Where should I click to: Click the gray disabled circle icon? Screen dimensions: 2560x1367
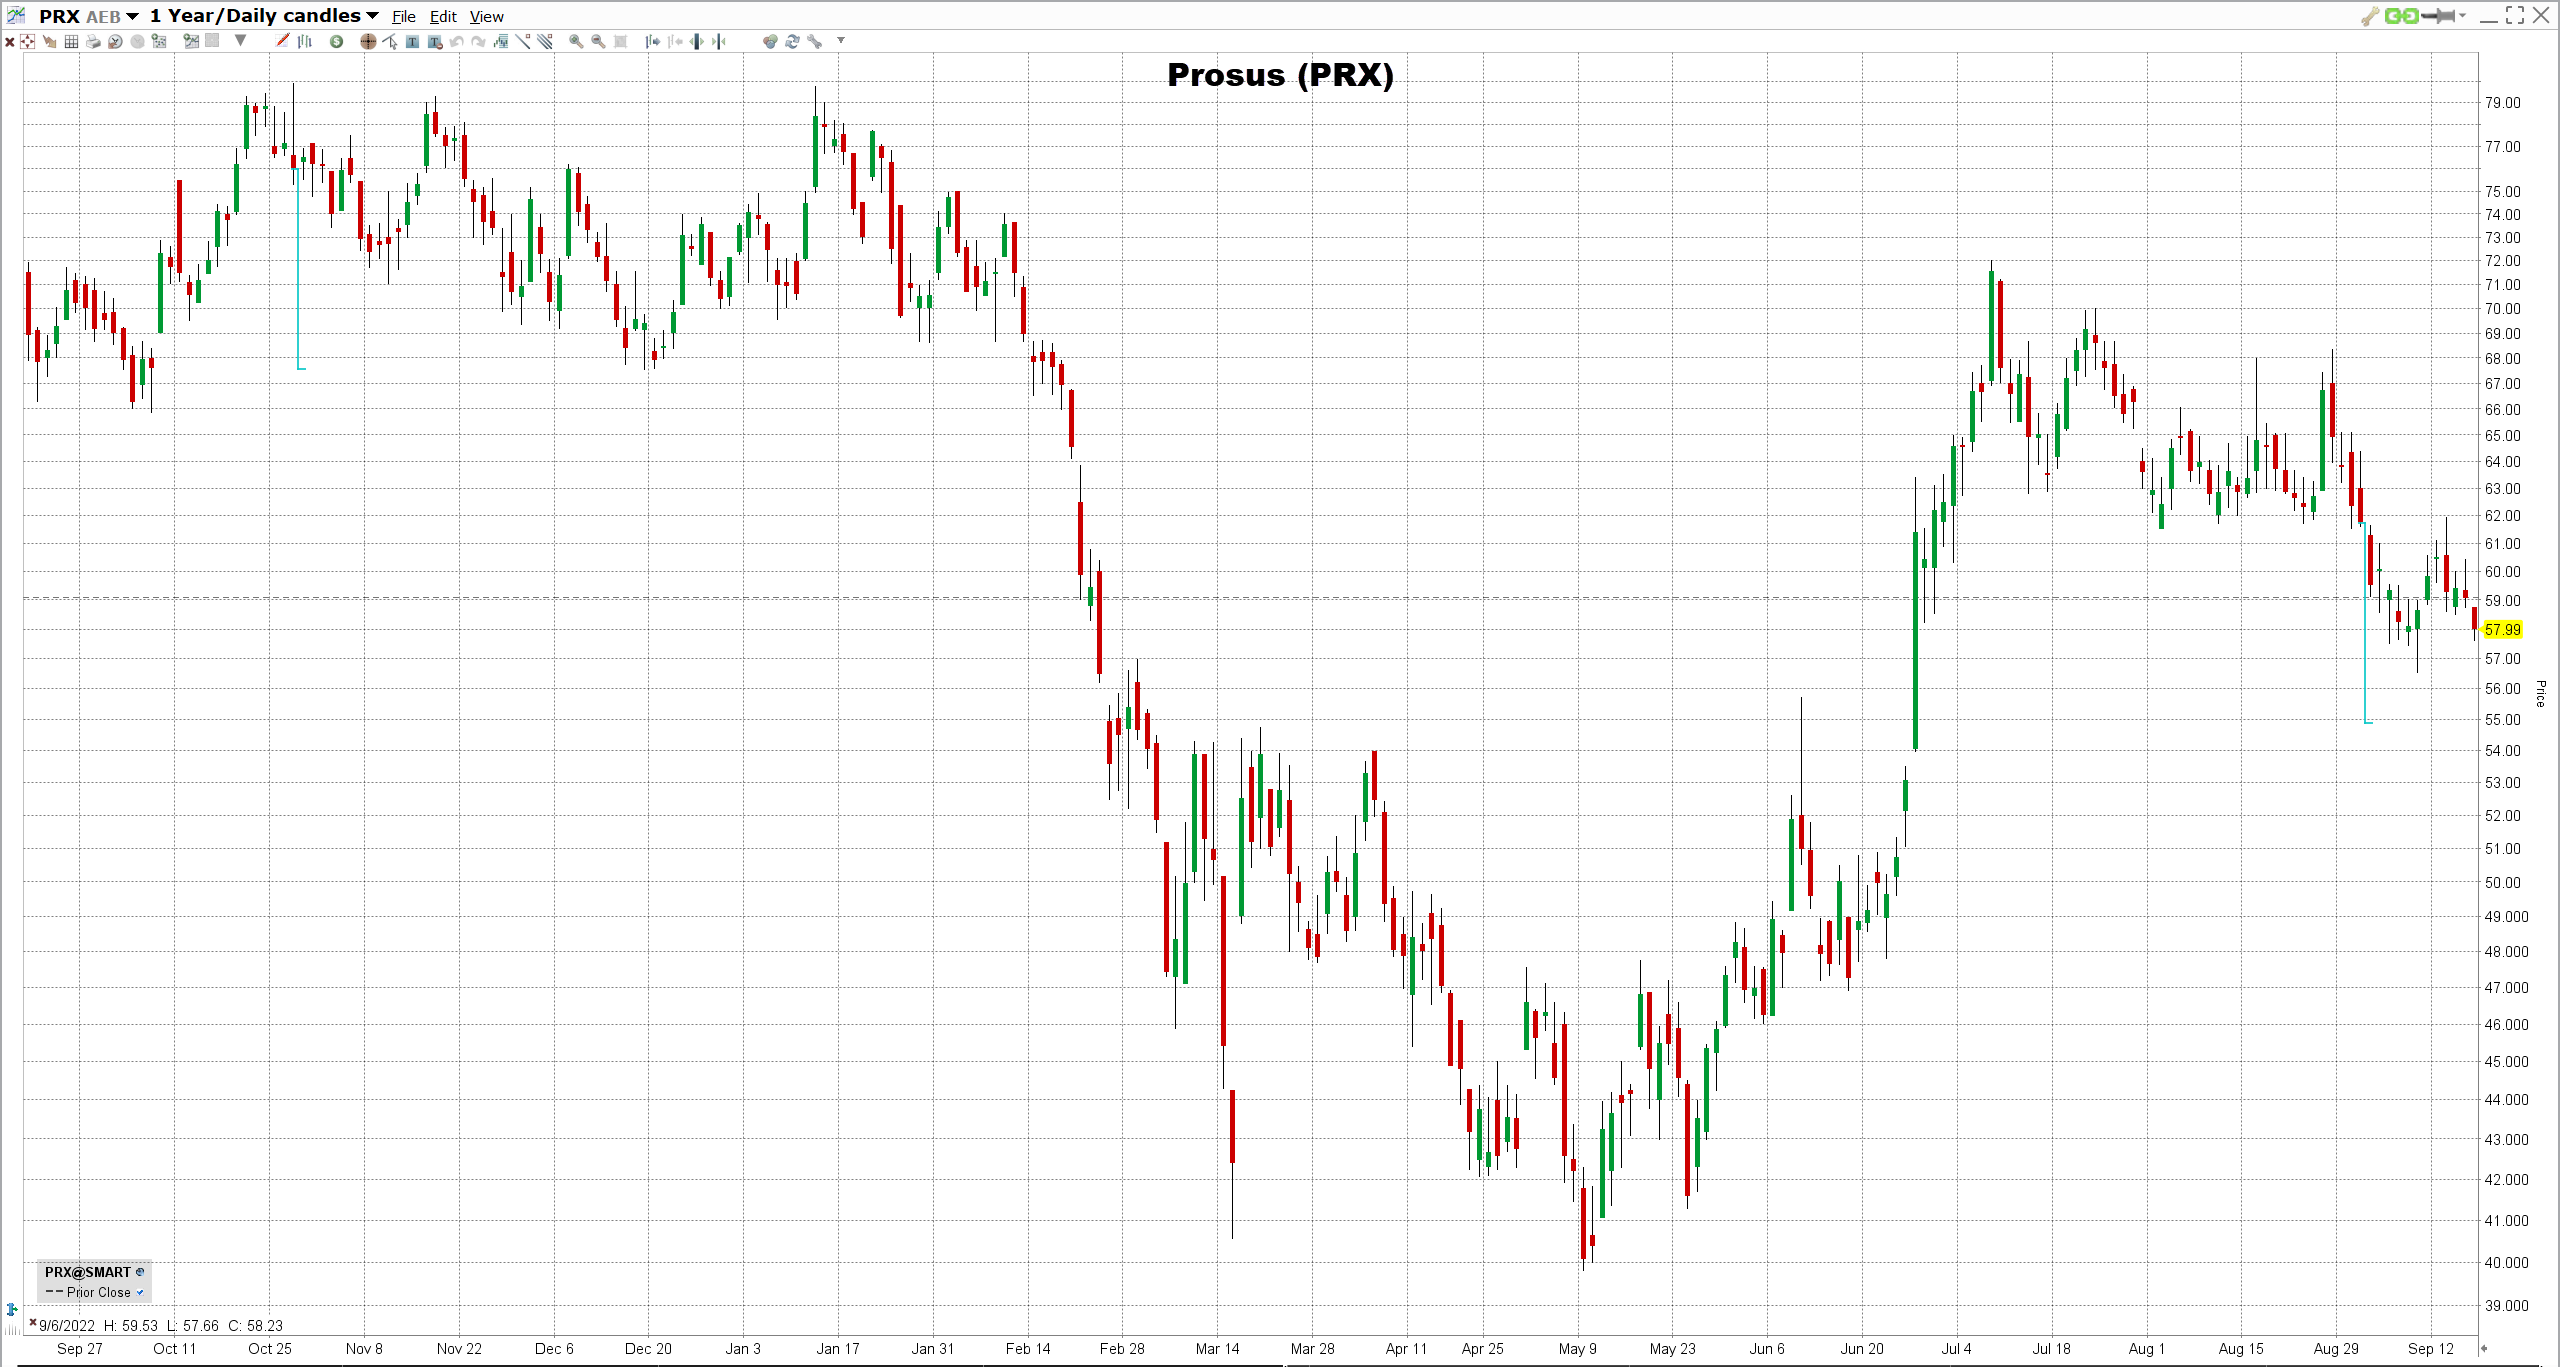137,41
